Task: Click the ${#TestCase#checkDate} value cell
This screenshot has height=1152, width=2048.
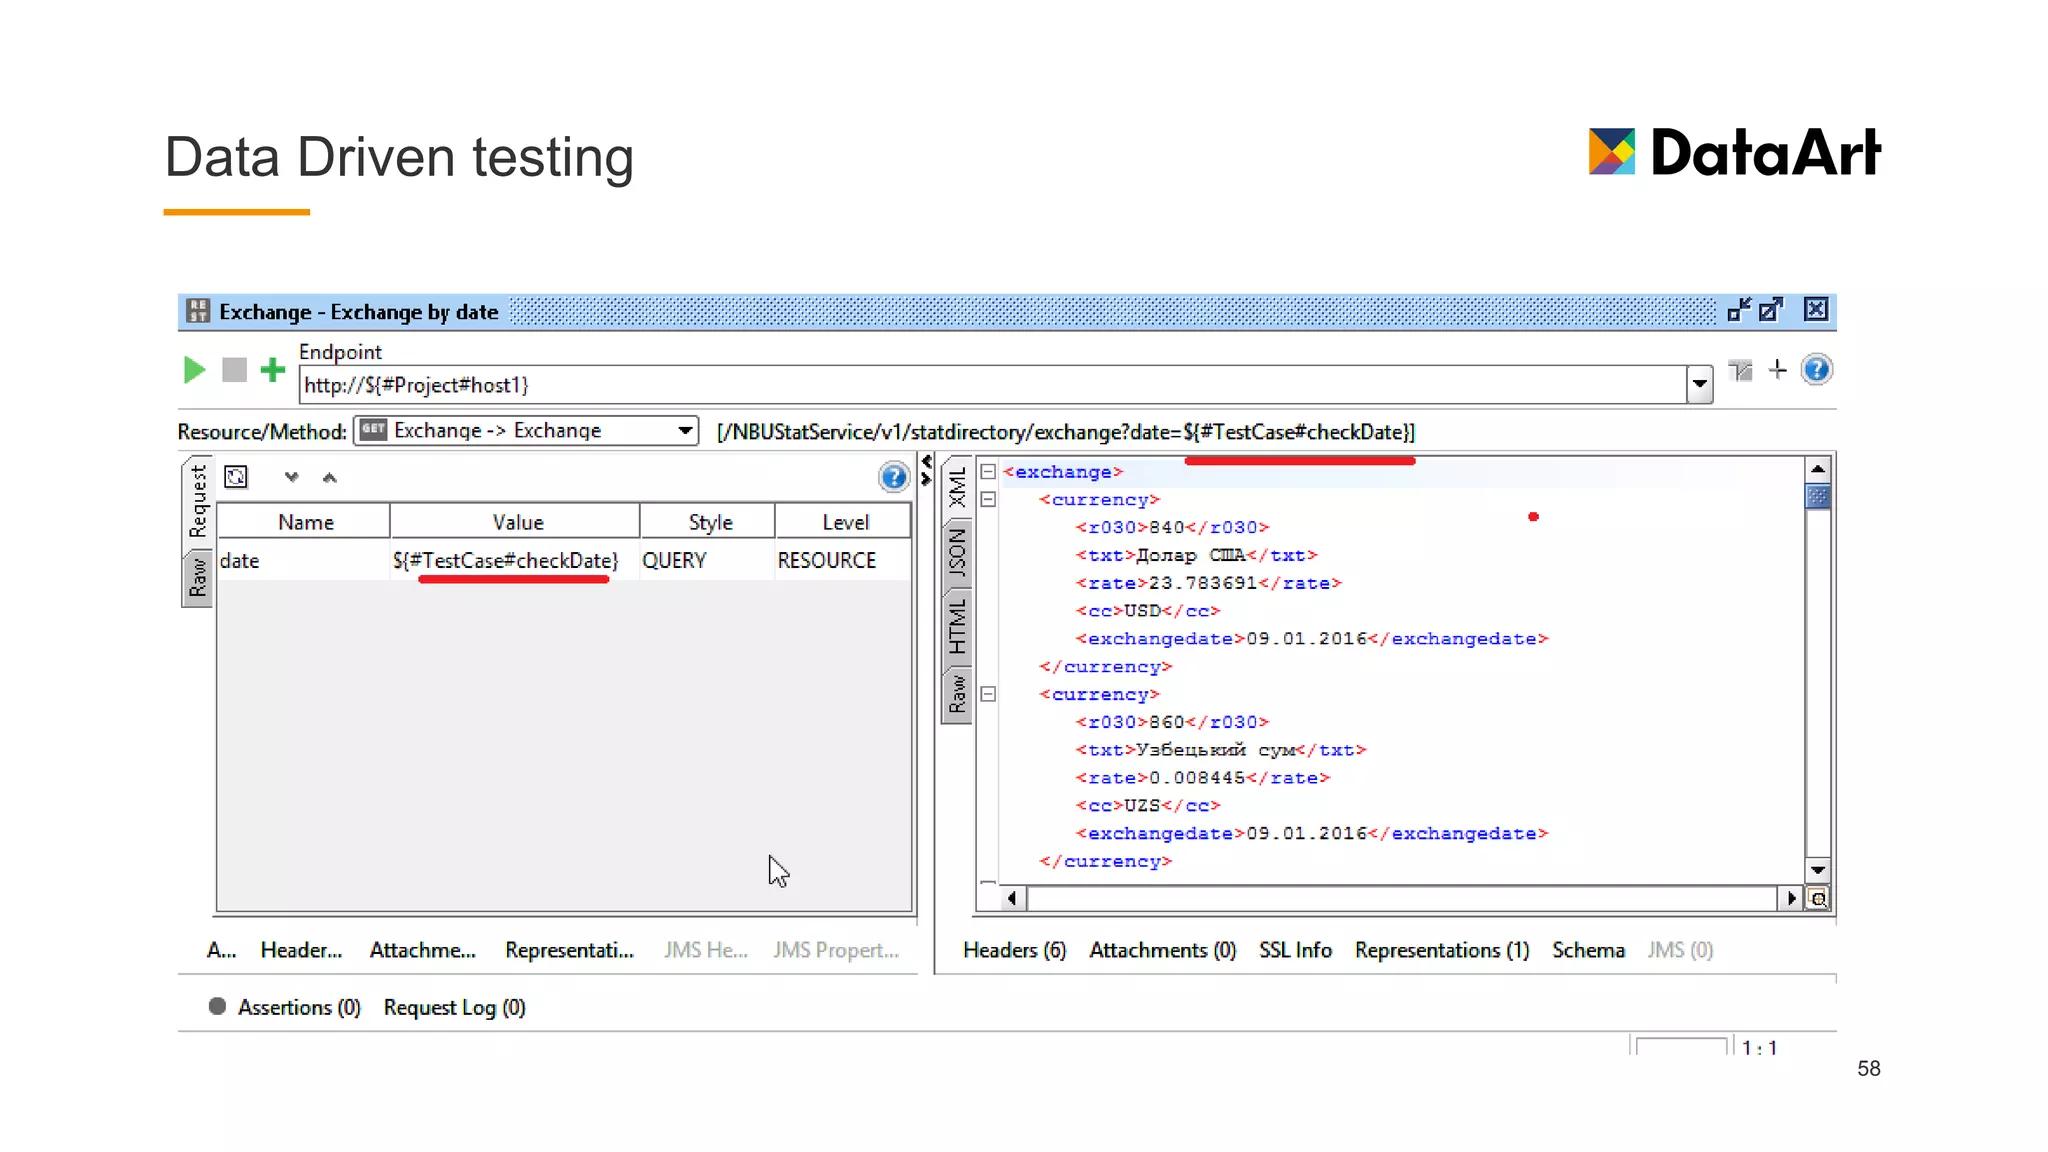Action: click(x=515, y=561)
